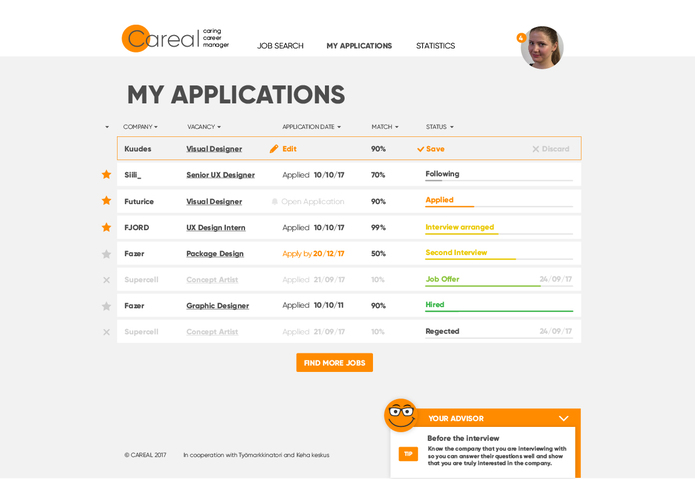This screenshot has height=494, width=695.
Task: Click the Edit link in Kuudes row
Action: (289, 149)
